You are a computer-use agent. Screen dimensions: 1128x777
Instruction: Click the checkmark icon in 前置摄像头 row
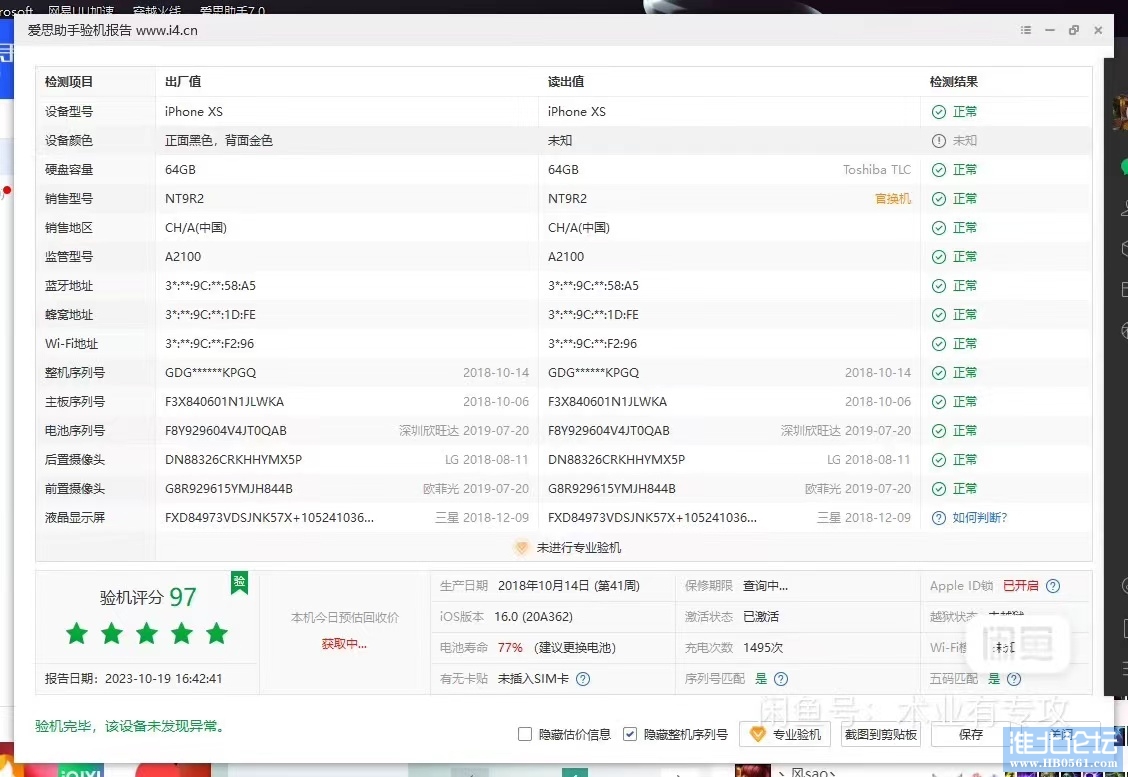tap(939, 489)
